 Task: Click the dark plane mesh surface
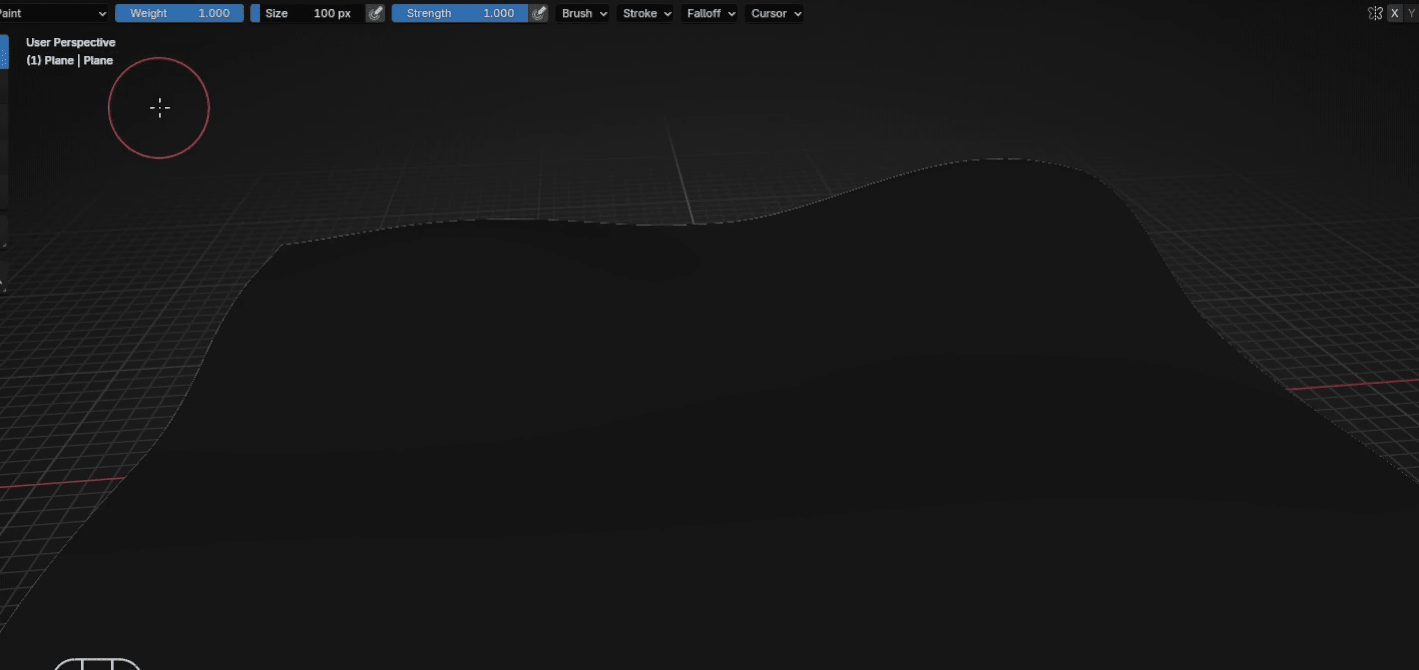pos(700,400)
